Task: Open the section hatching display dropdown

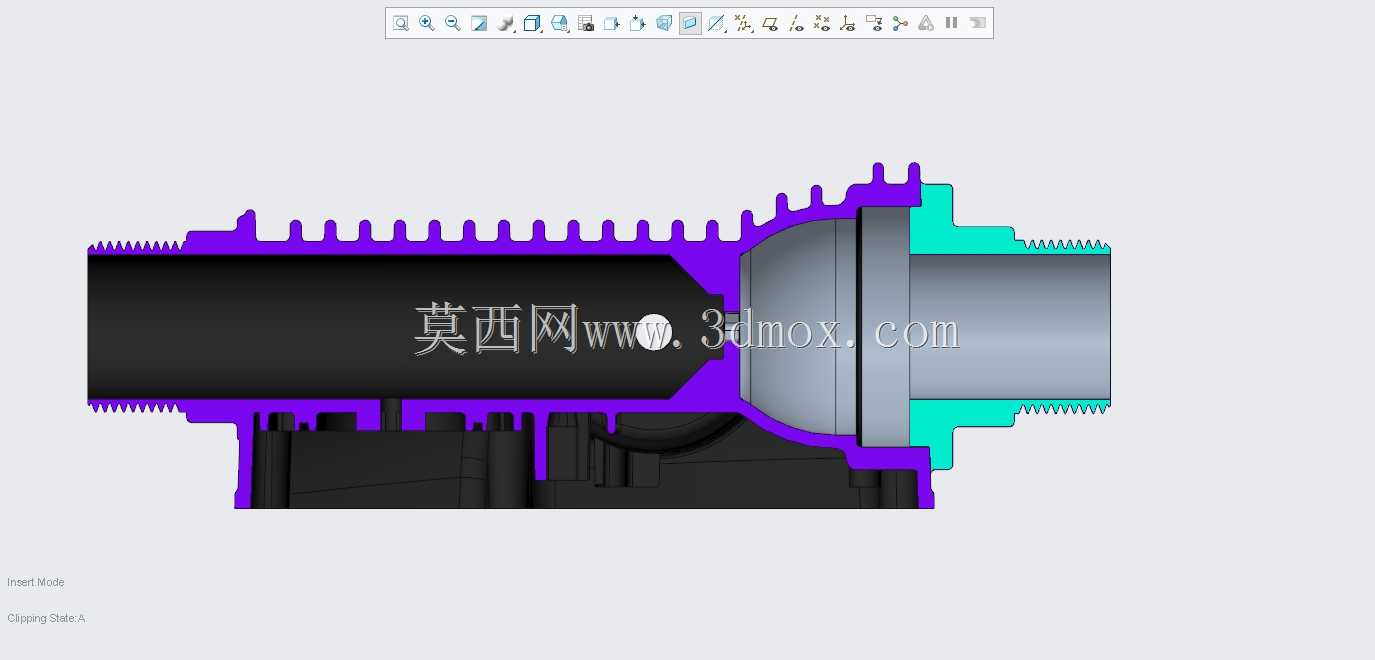Action: coord(717,23)
